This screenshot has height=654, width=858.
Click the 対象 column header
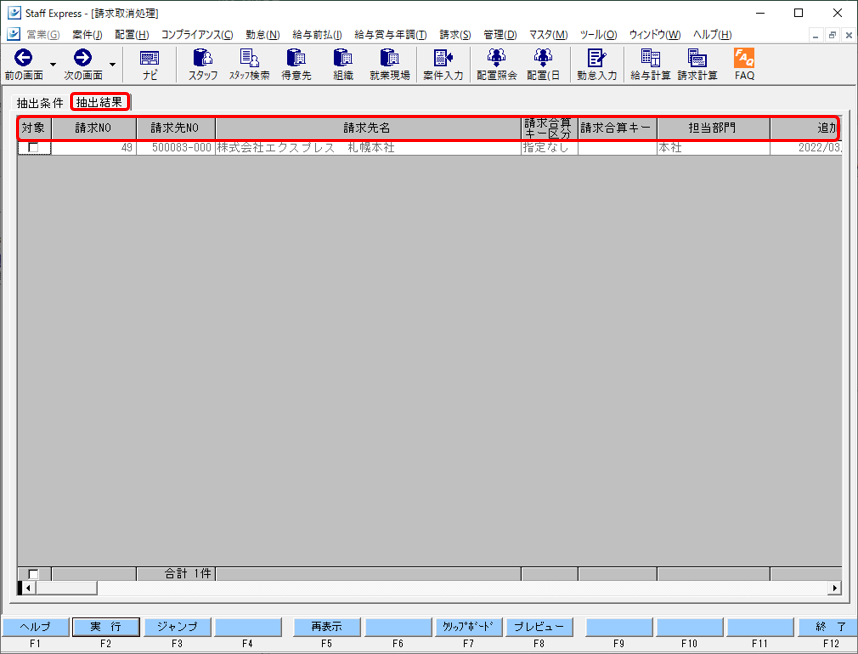34,128
